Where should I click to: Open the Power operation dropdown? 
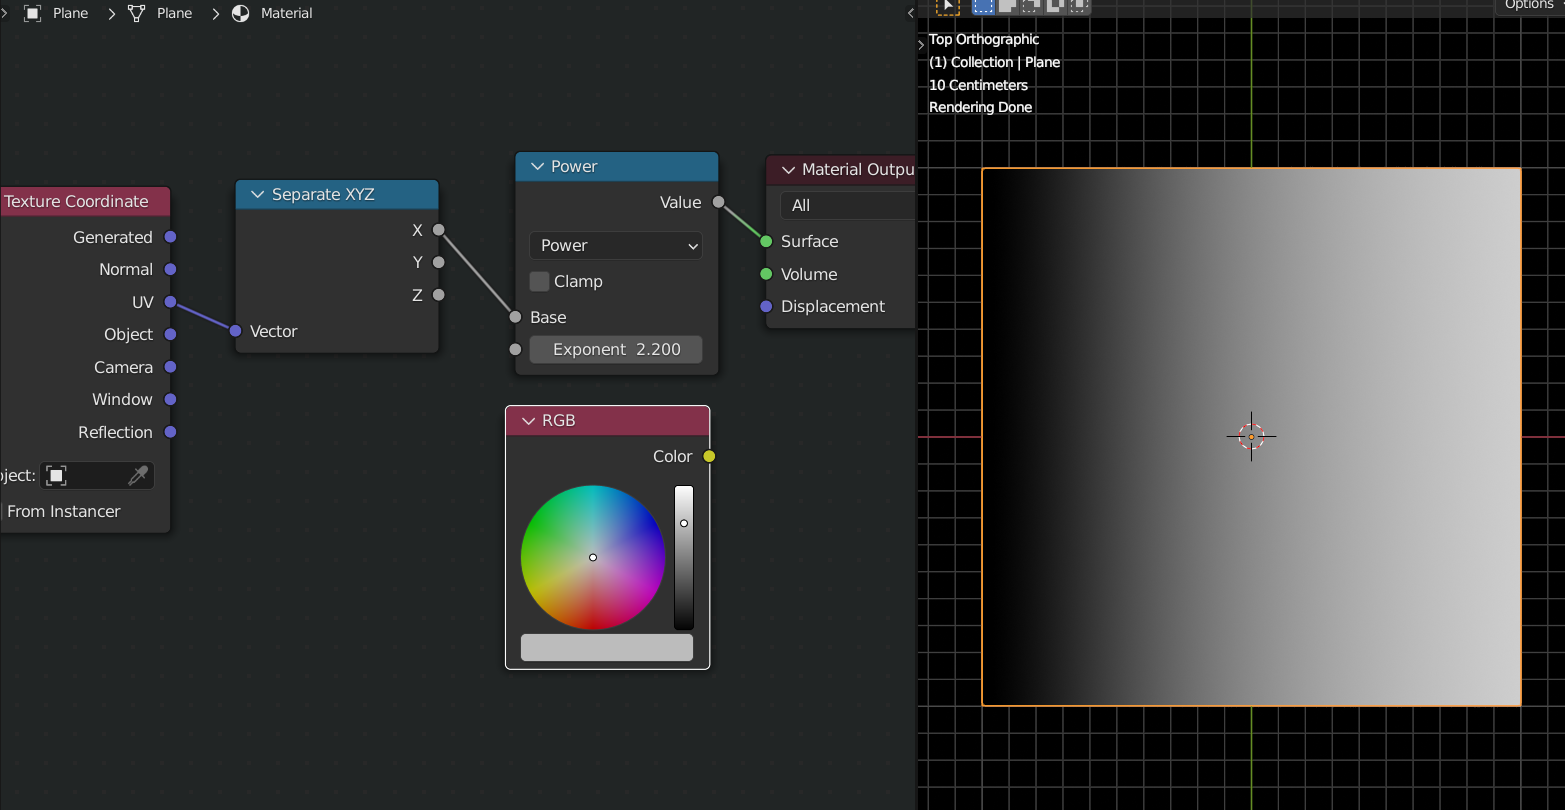[615, 245]
